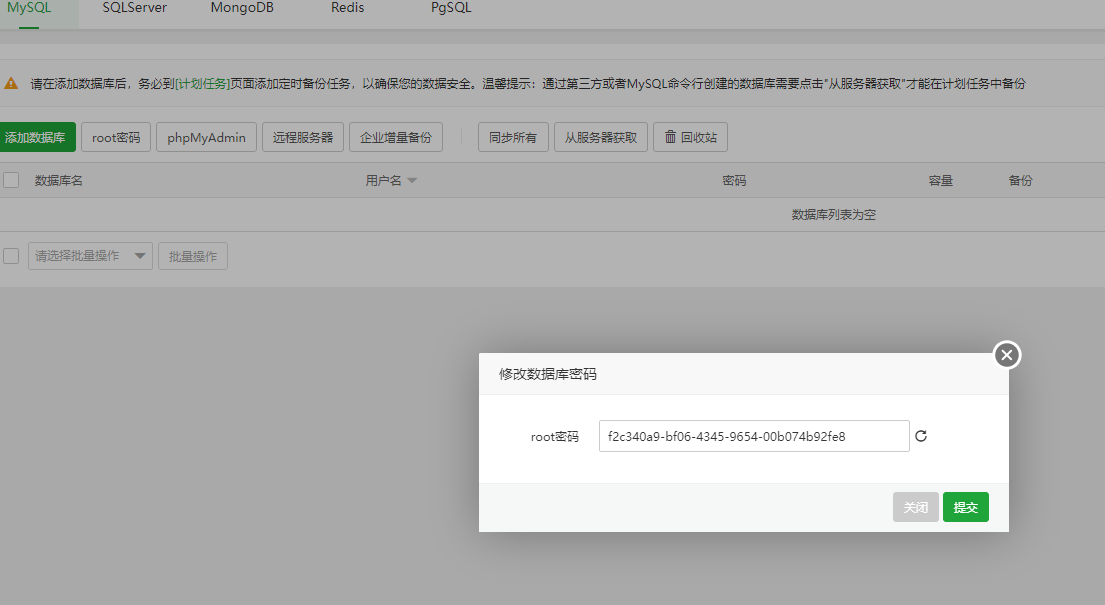Click 从服务器获取 button

601,137
